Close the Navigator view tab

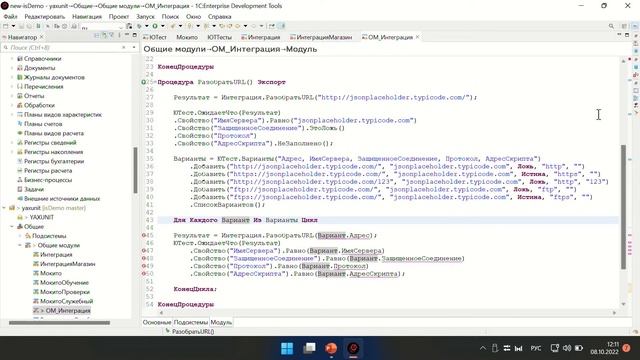point(41,37)
